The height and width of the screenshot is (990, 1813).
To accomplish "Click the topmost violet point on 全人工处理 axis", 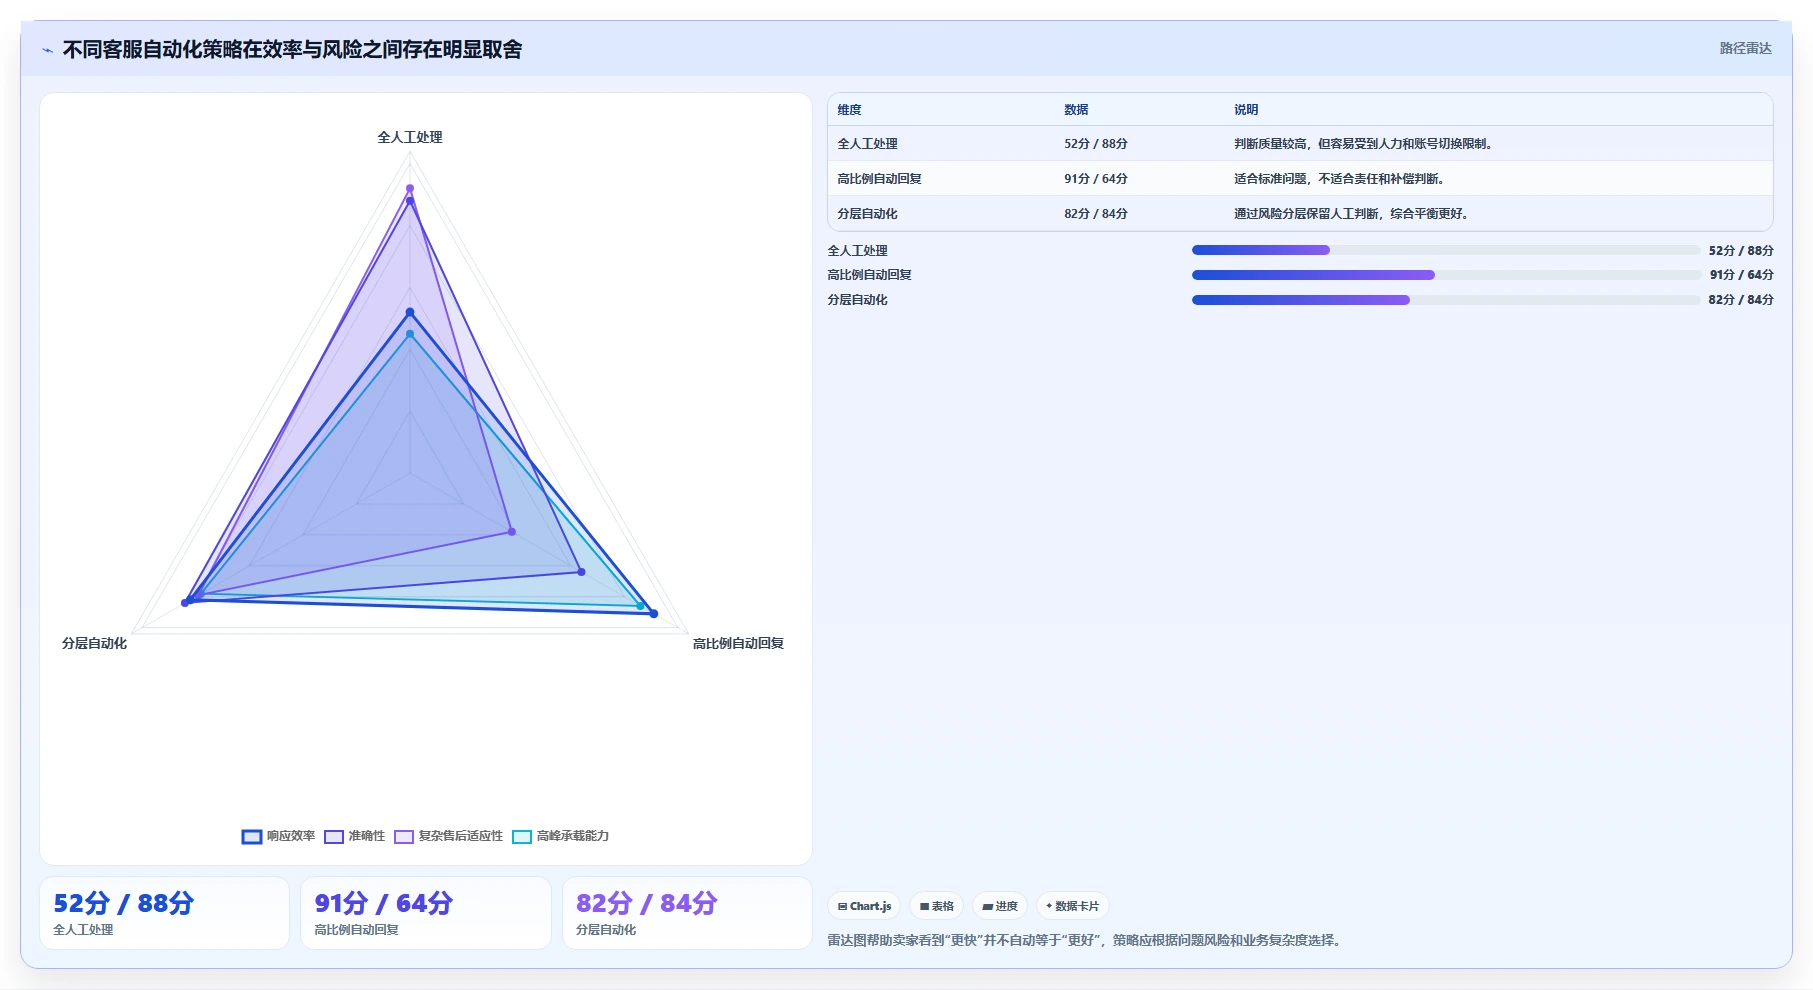I will pyautogui.click(x=410, y=188).
